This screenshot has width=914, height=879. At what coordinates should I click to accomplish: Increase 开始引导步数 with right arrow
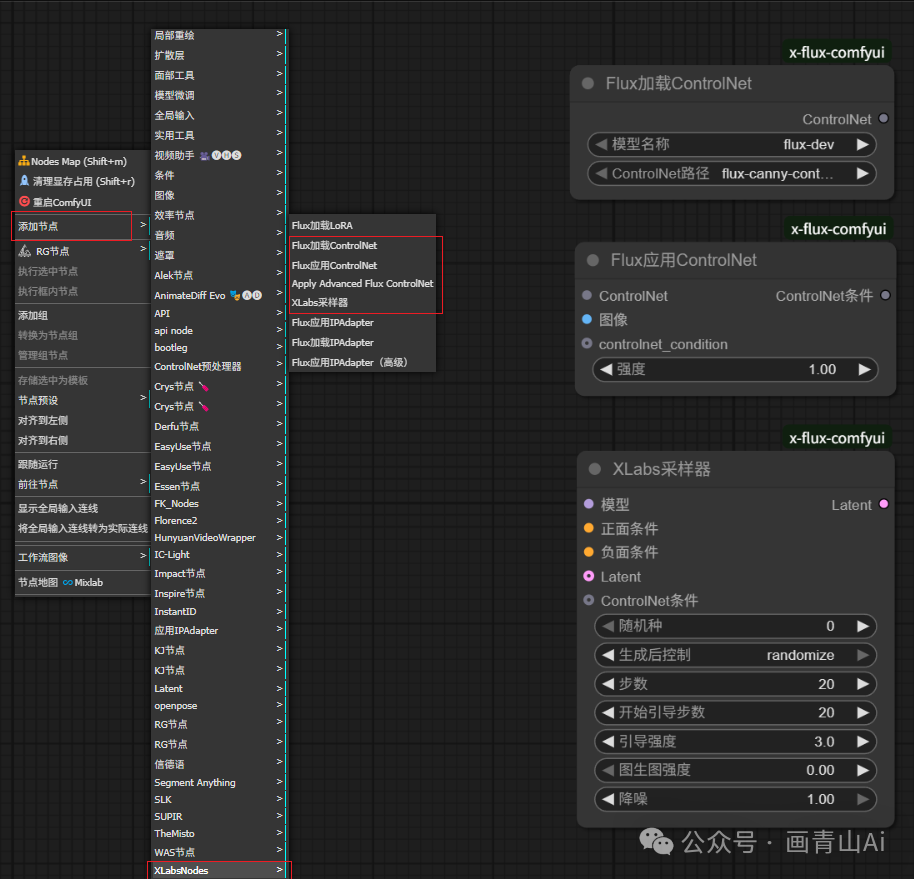[863, 712]
